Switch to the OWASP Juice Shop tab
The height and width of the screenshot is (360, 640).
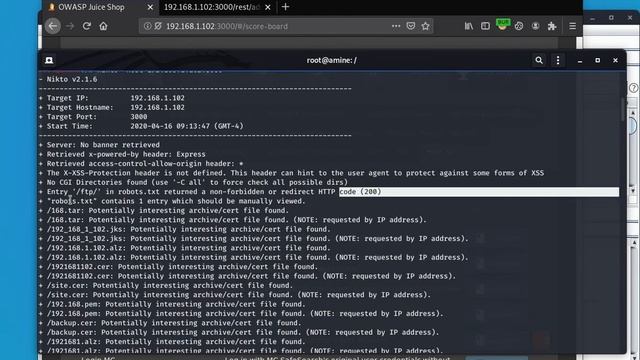point(91,7)
